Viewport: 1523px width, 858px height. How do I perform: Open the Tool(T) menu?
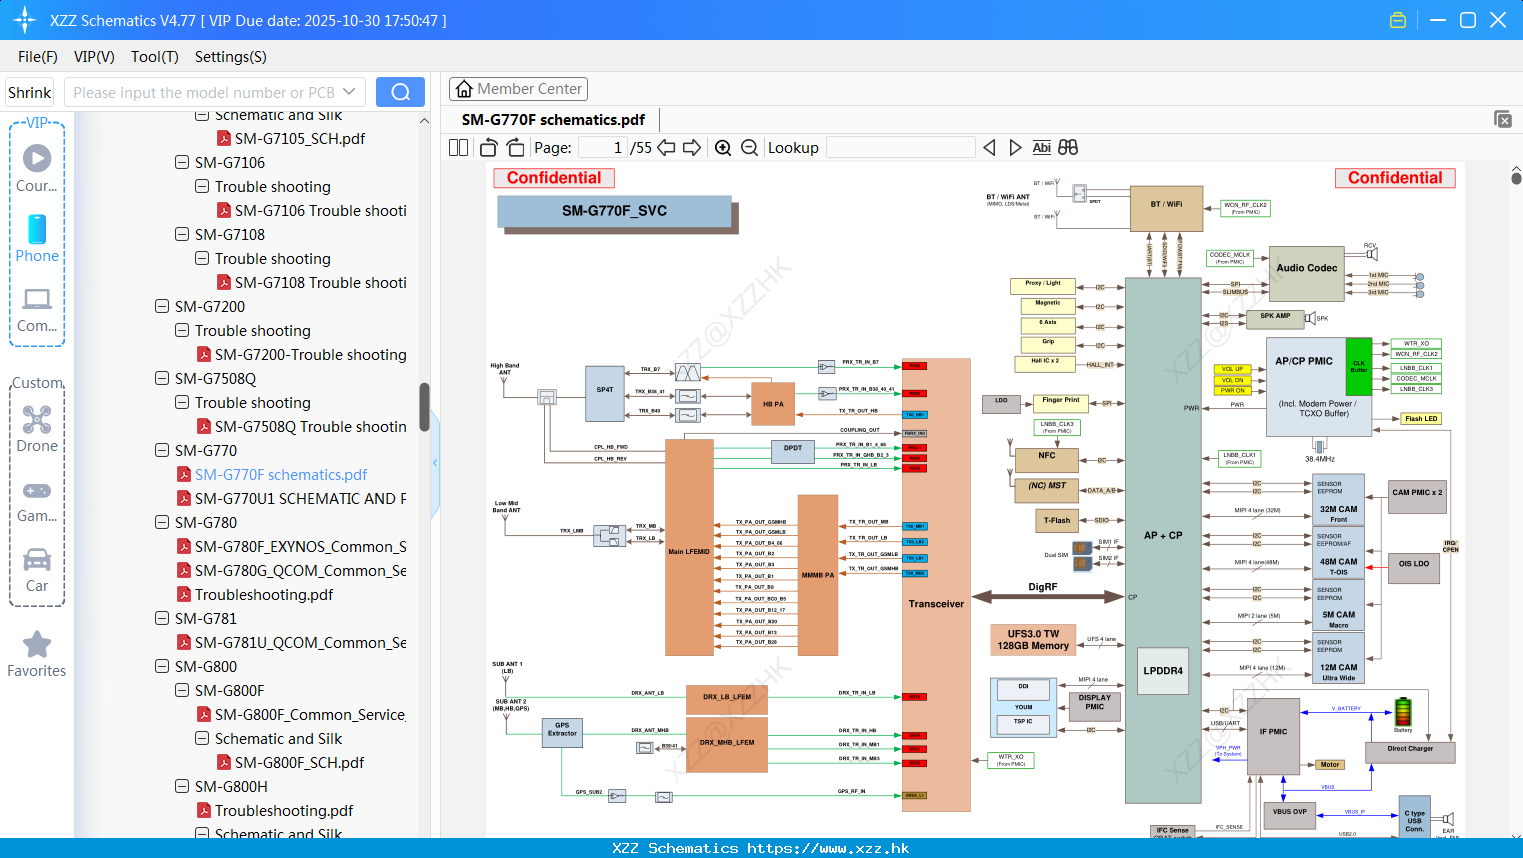click(x=155, y=57)
